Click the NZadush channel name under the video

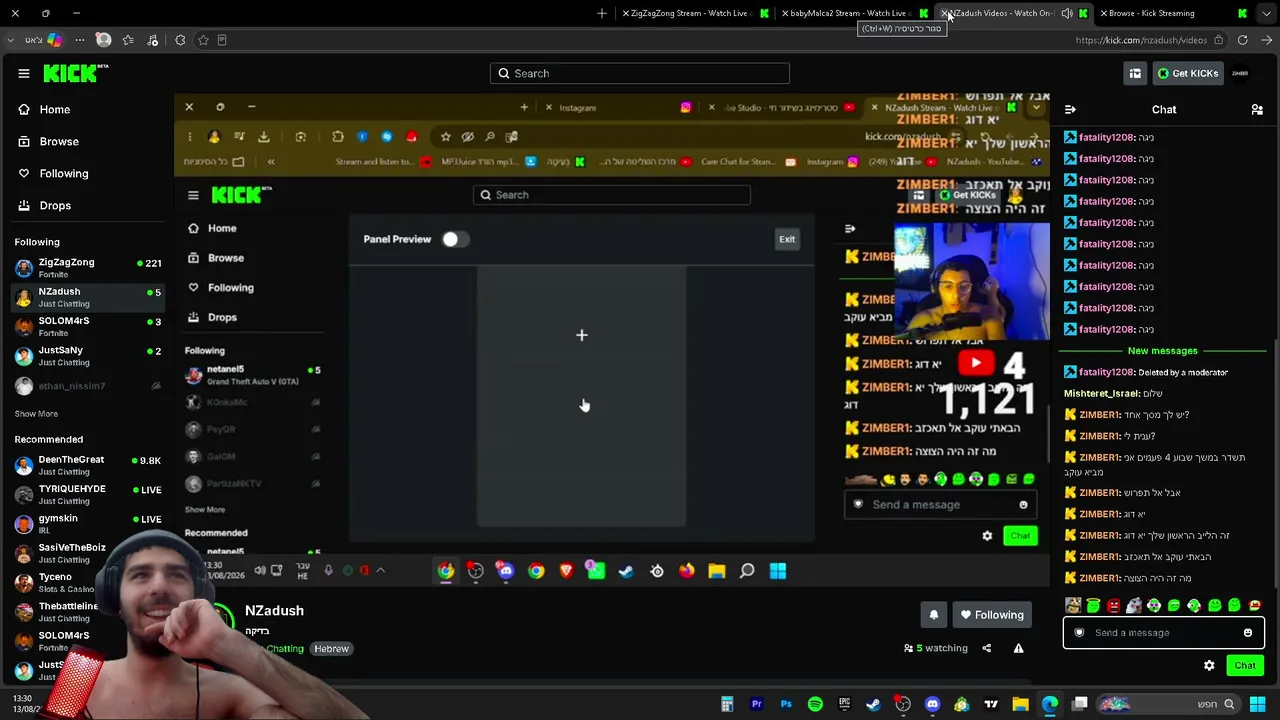point(274,610)
